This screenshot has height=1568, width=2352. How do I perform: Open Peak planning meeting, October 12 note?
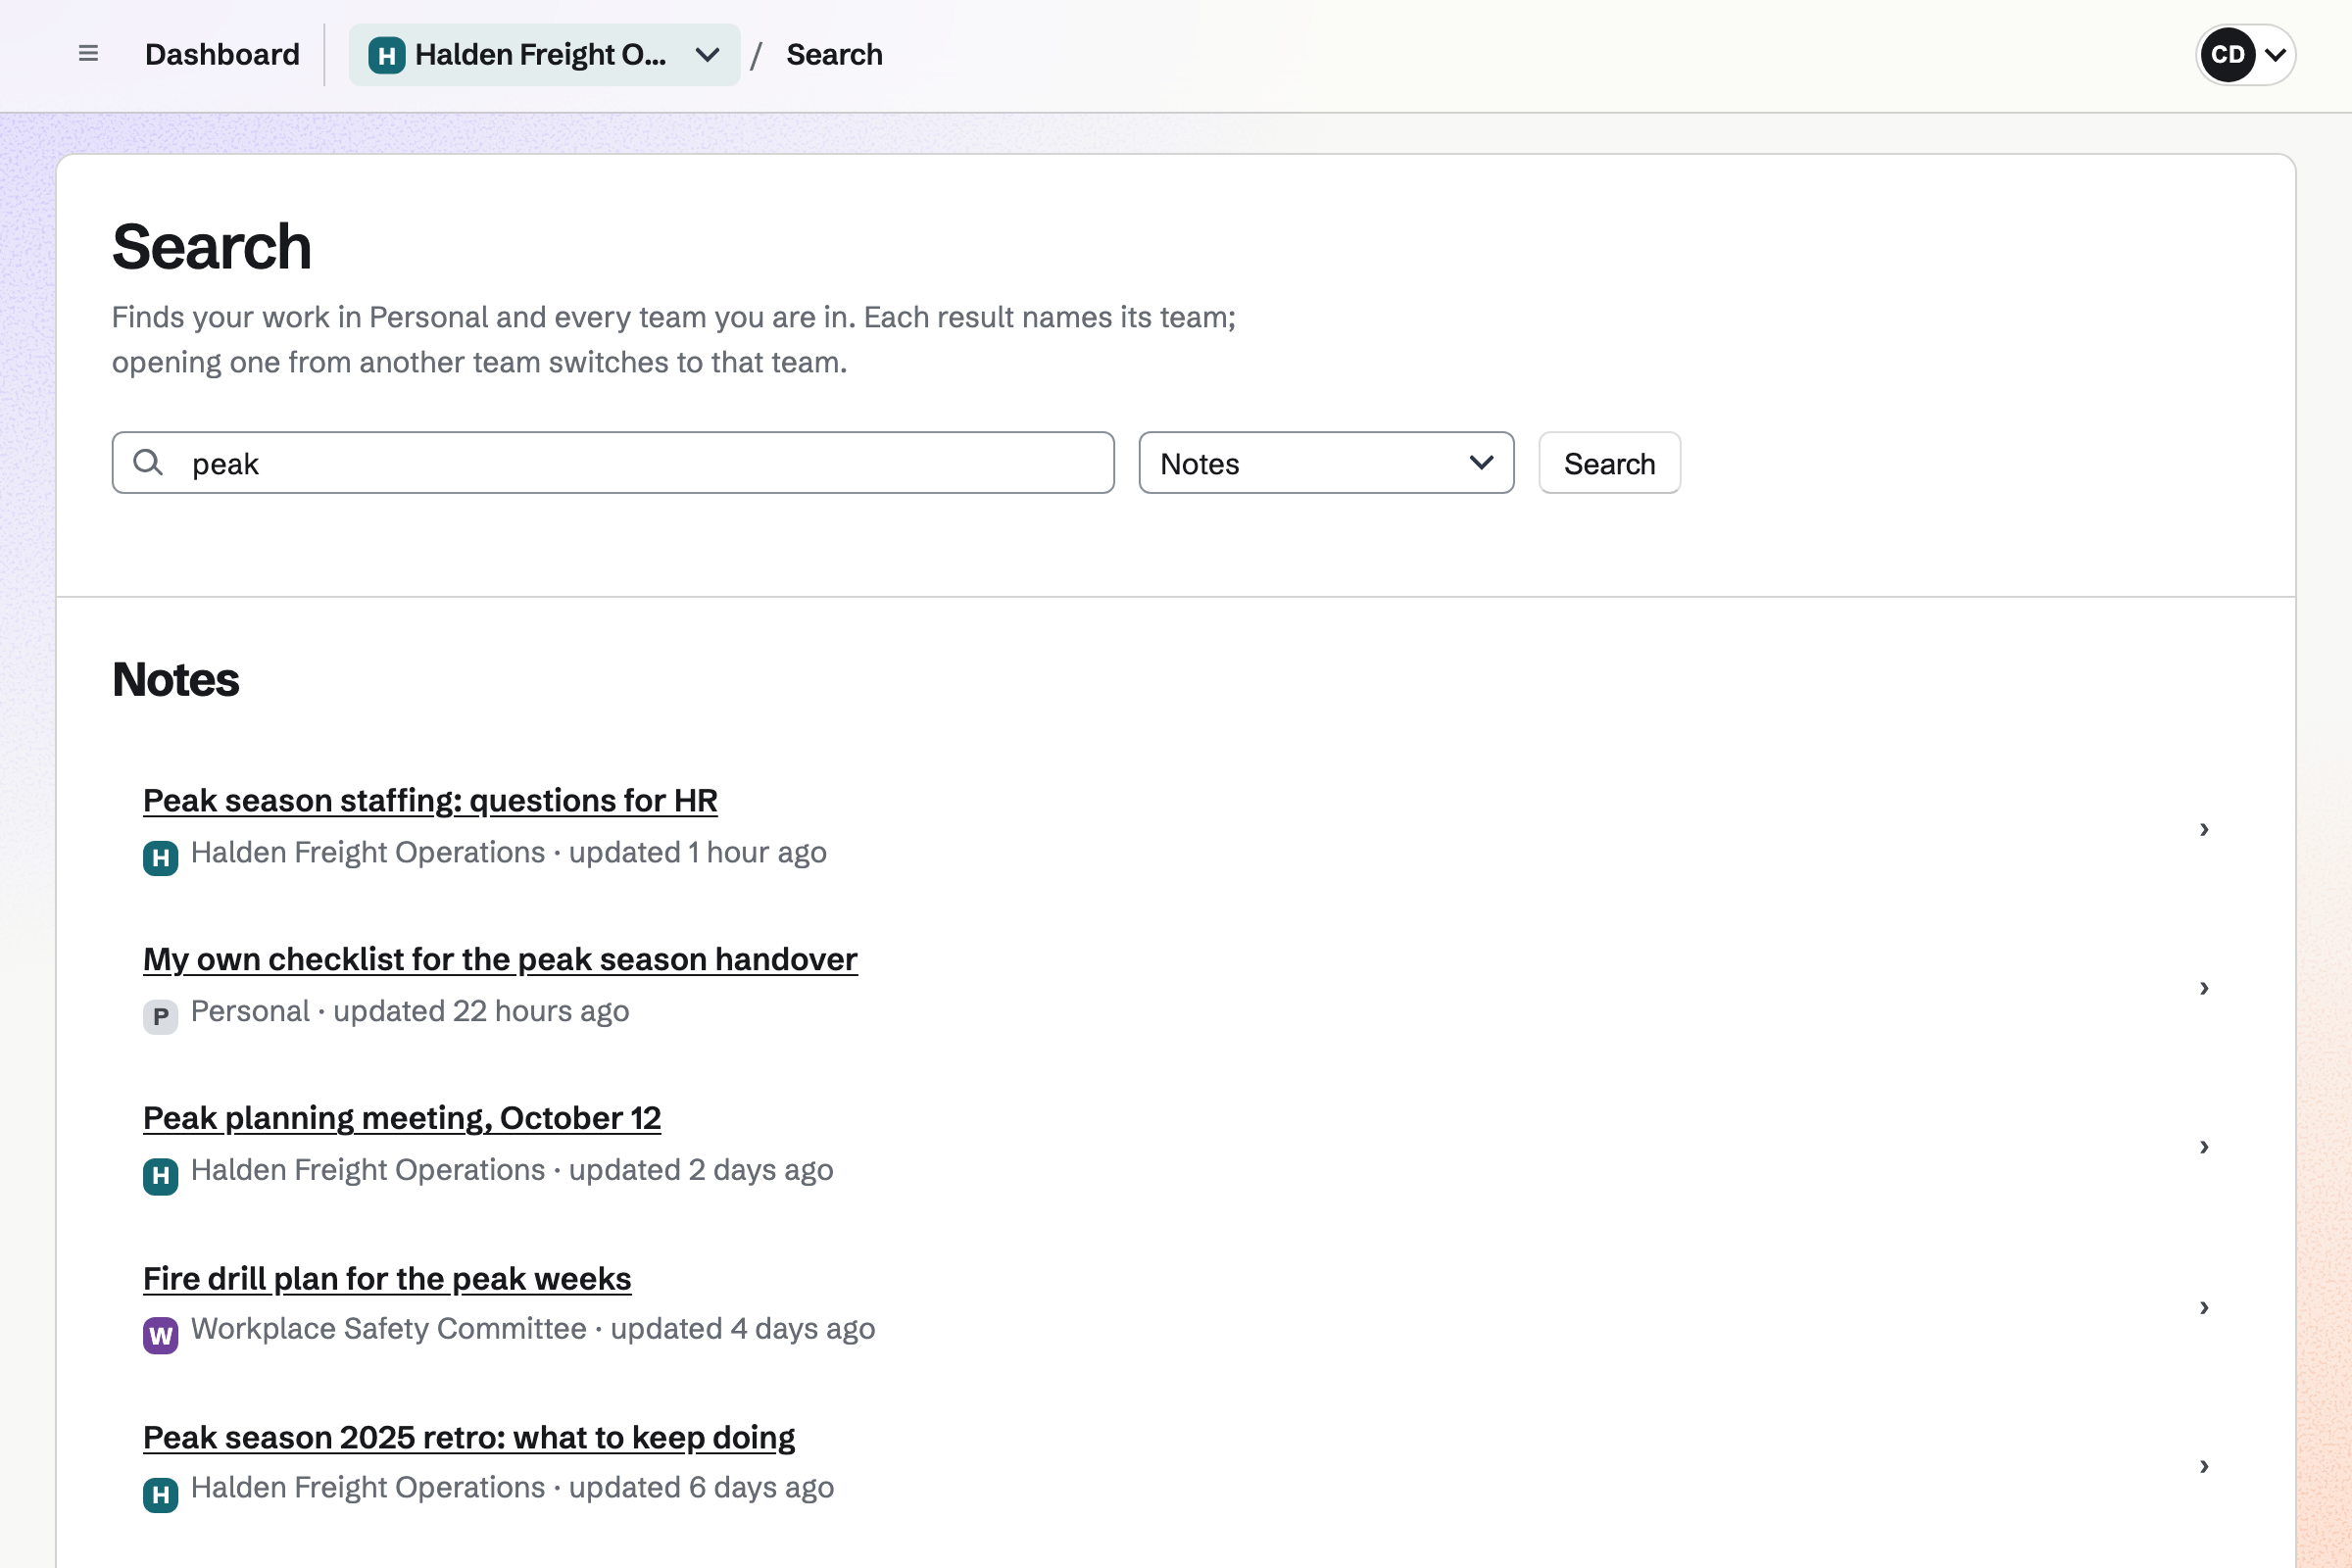pyautogui.click(x=402, y=1118)
